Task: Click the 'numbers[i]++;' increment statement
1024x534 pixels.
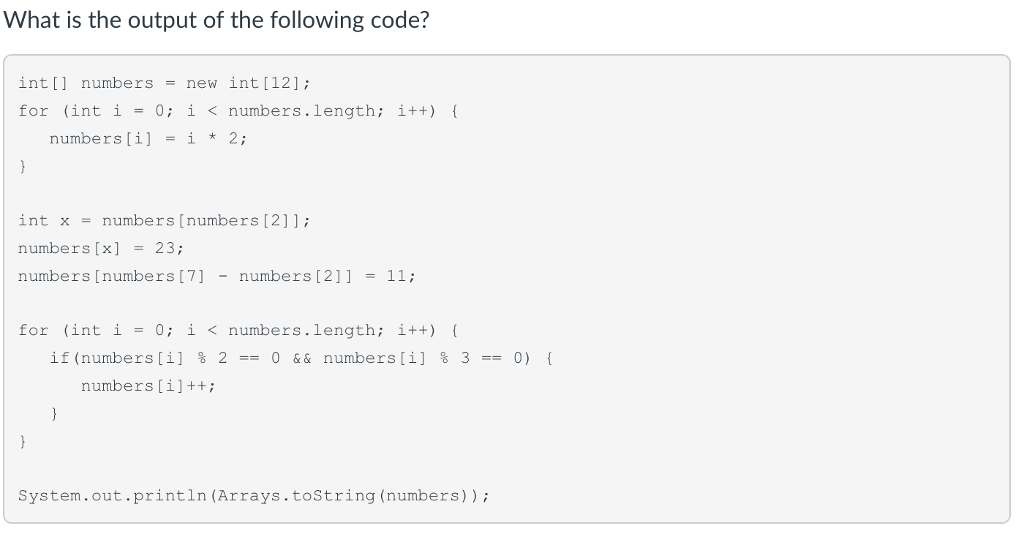Action: 148,385
